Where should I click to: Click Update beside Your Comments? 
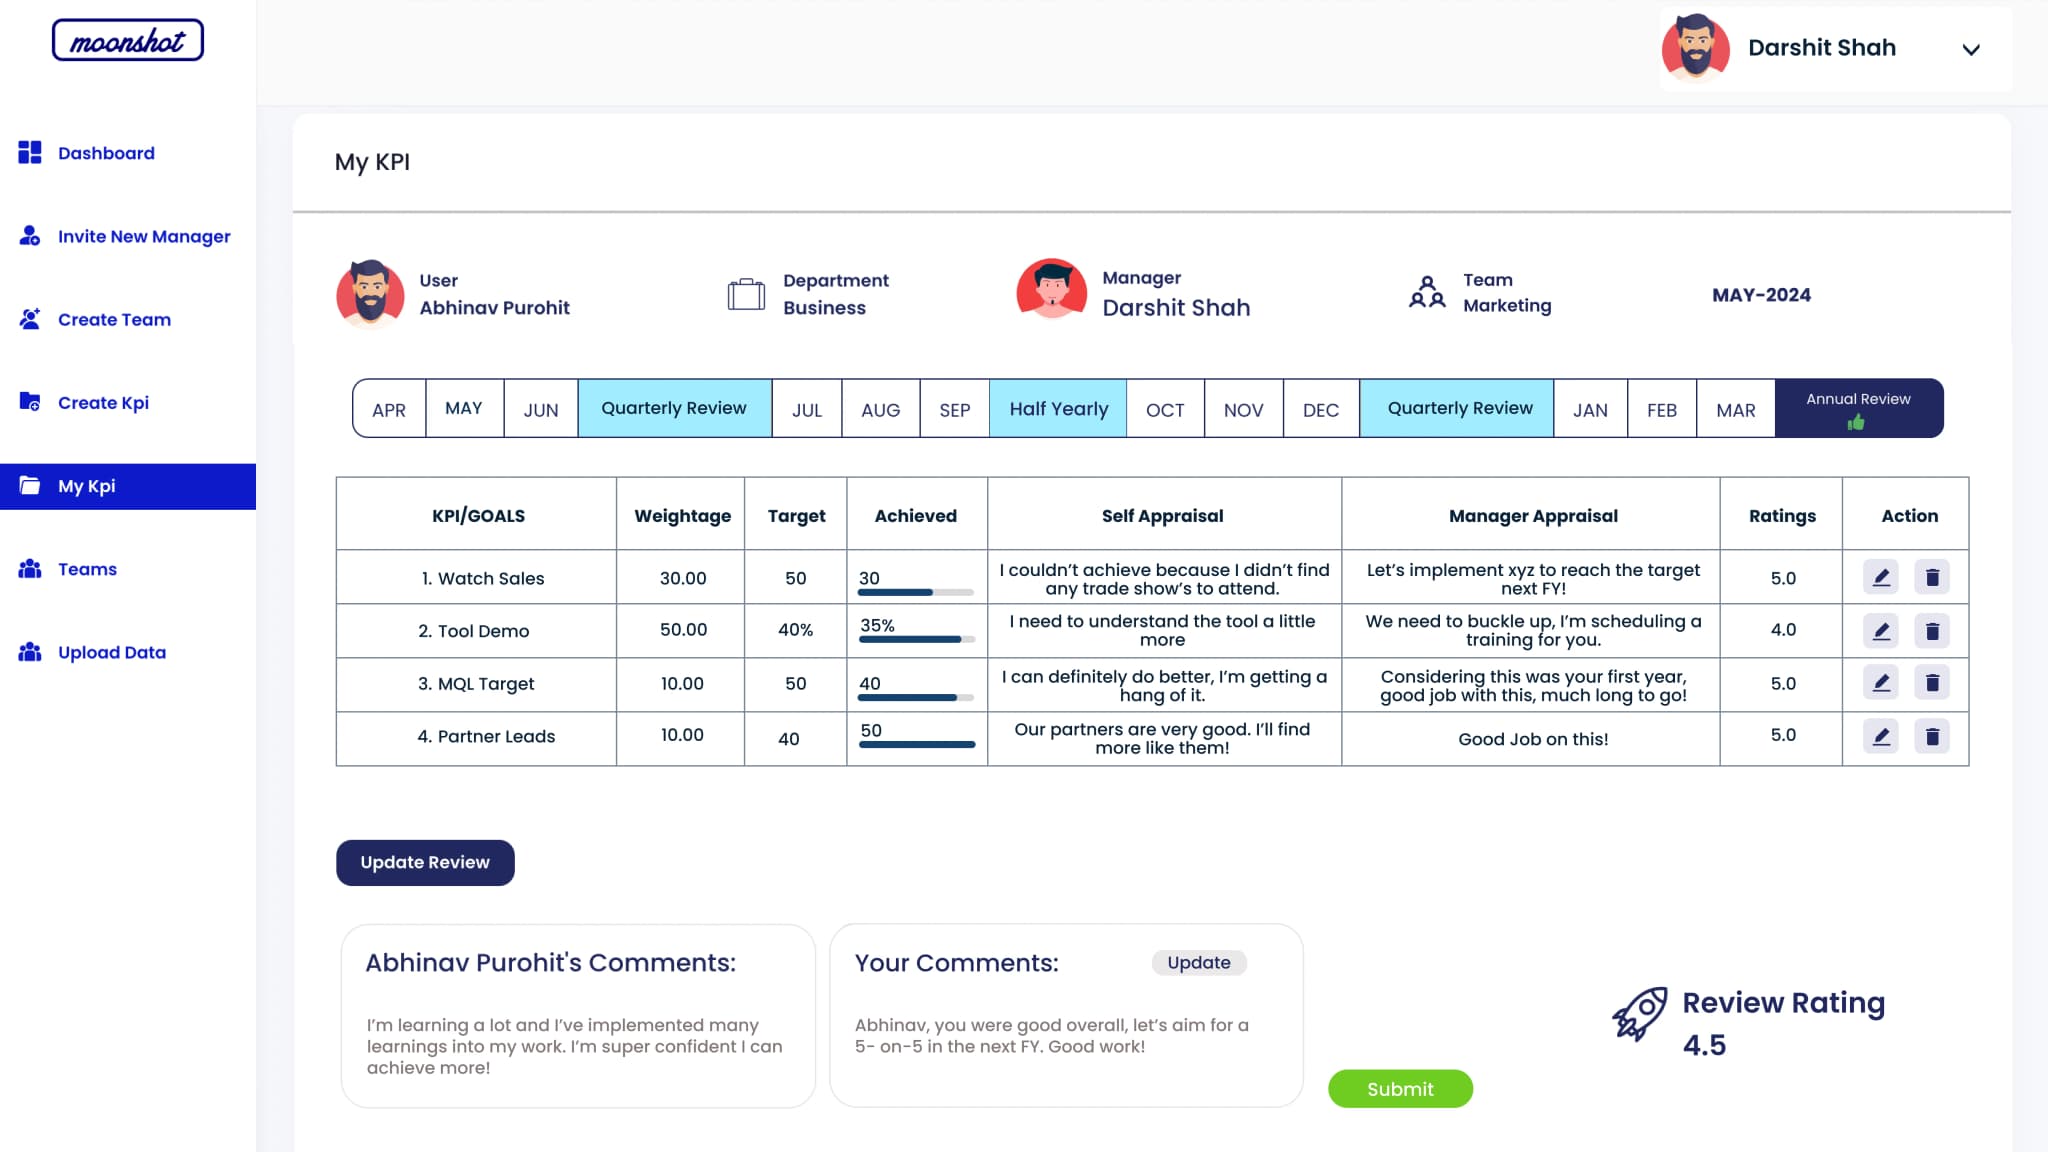(x=1198, y=962)
